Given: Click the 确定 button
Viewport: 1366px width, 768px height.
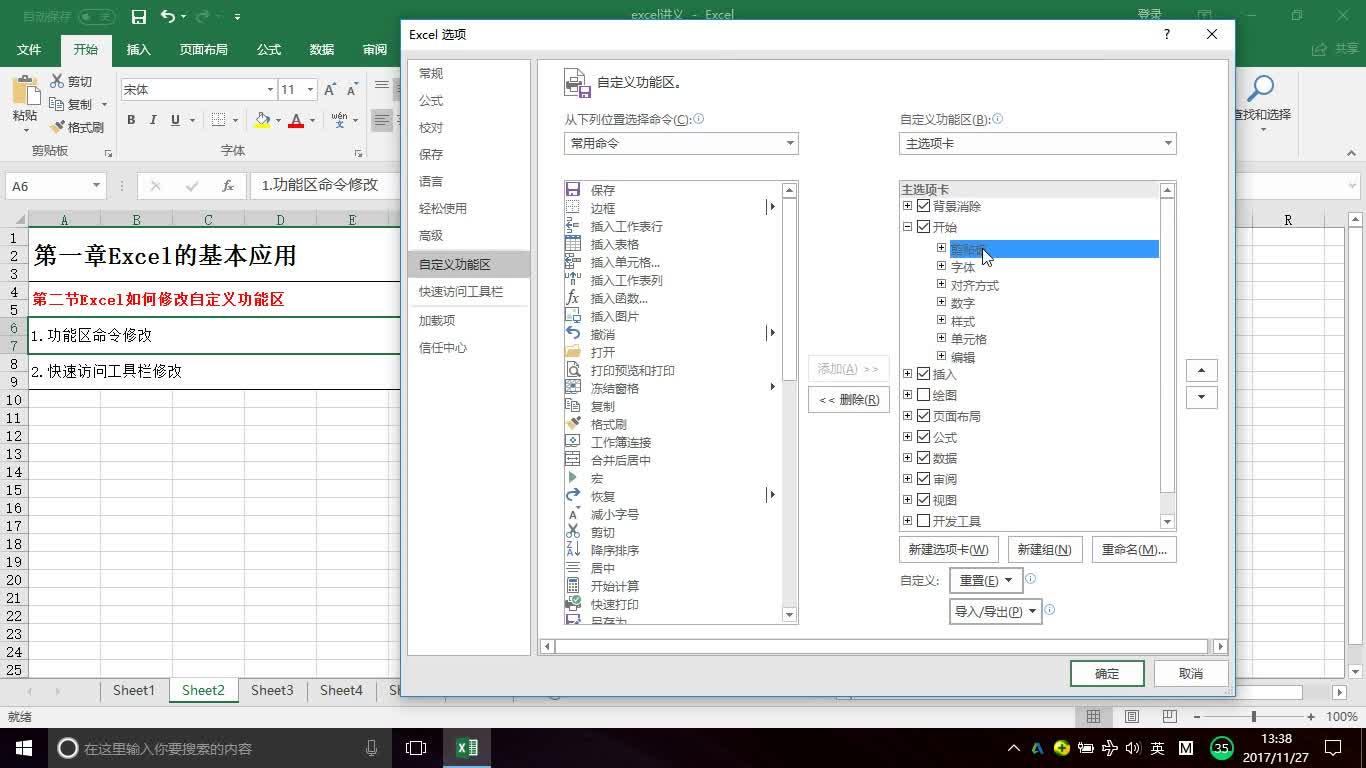Looking at the screenshot, I should pos(1107,673).
